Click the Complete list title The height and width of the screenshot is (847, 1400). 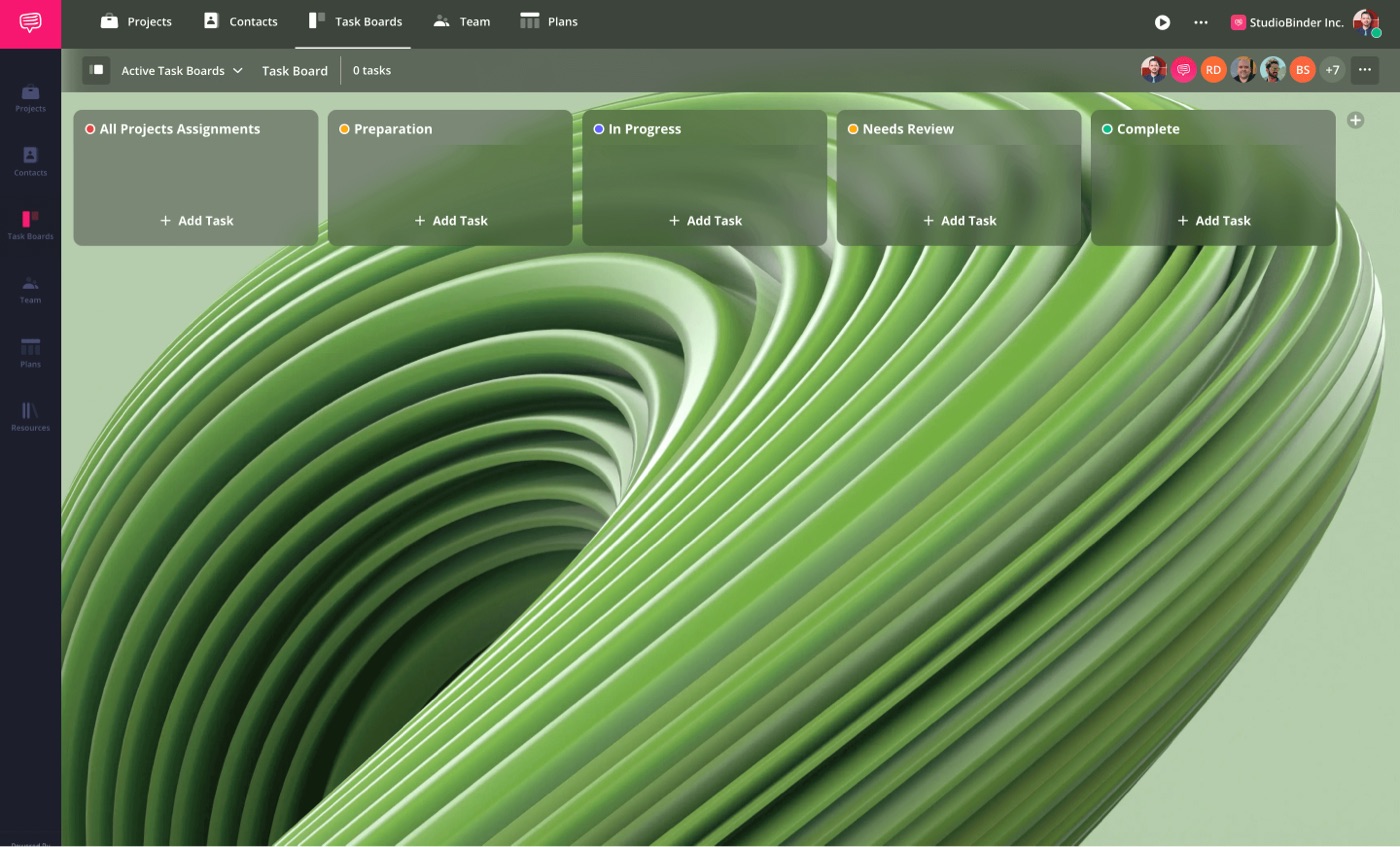tap(1148, 129)
